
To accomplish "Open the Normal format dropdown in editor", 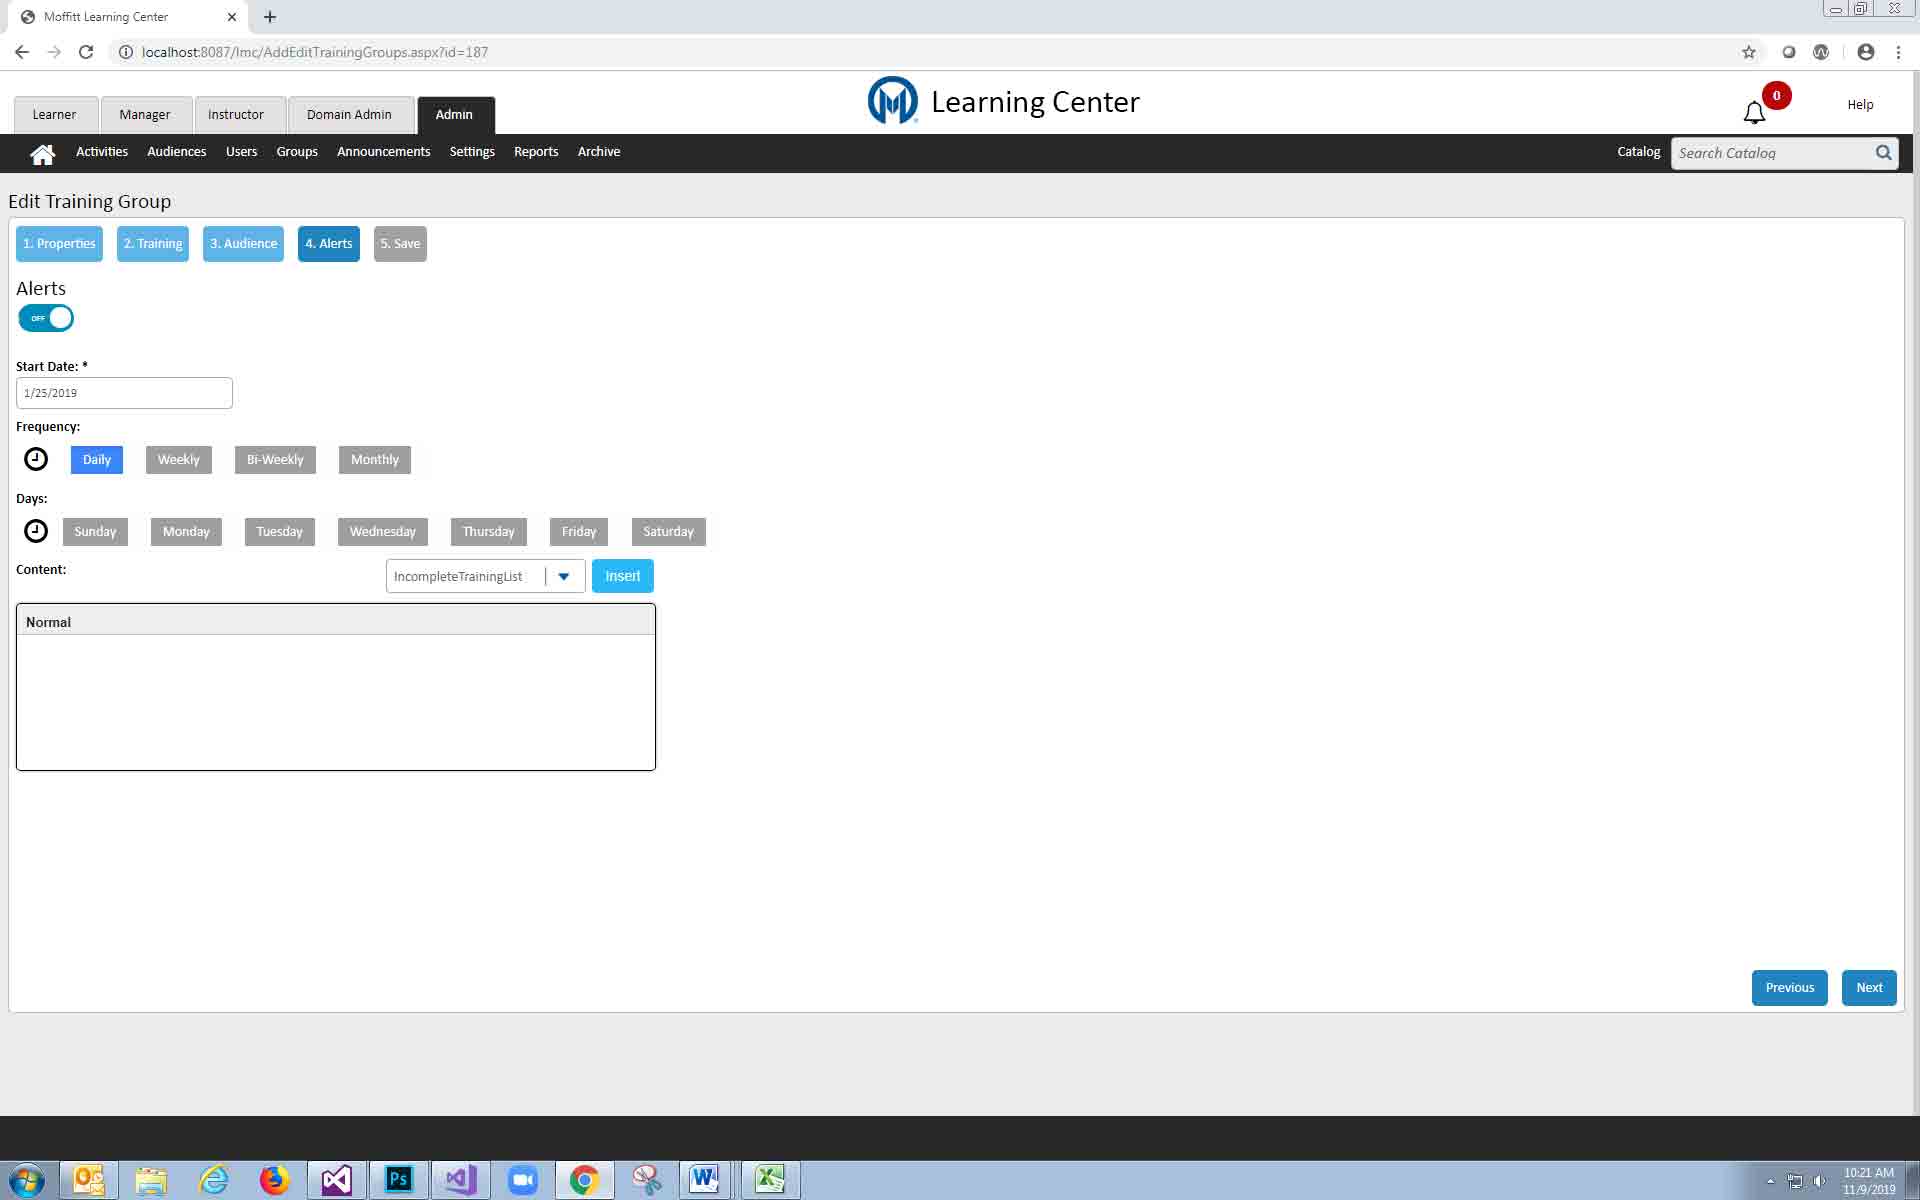I will tap(48, 622).
